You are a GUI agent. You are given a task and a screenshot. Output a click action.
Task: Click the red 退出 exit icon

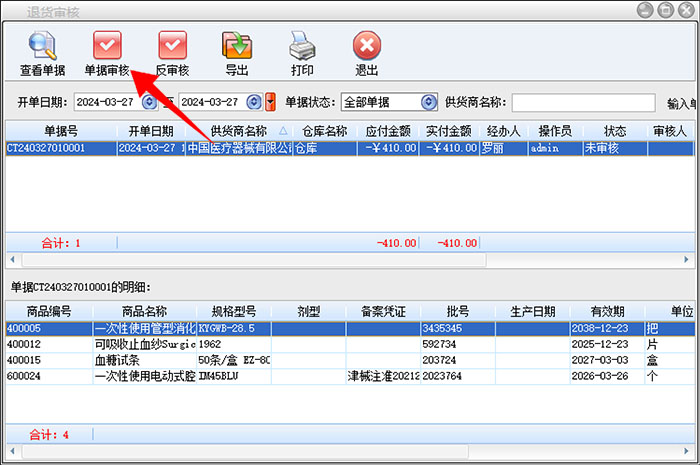[367, 47]
